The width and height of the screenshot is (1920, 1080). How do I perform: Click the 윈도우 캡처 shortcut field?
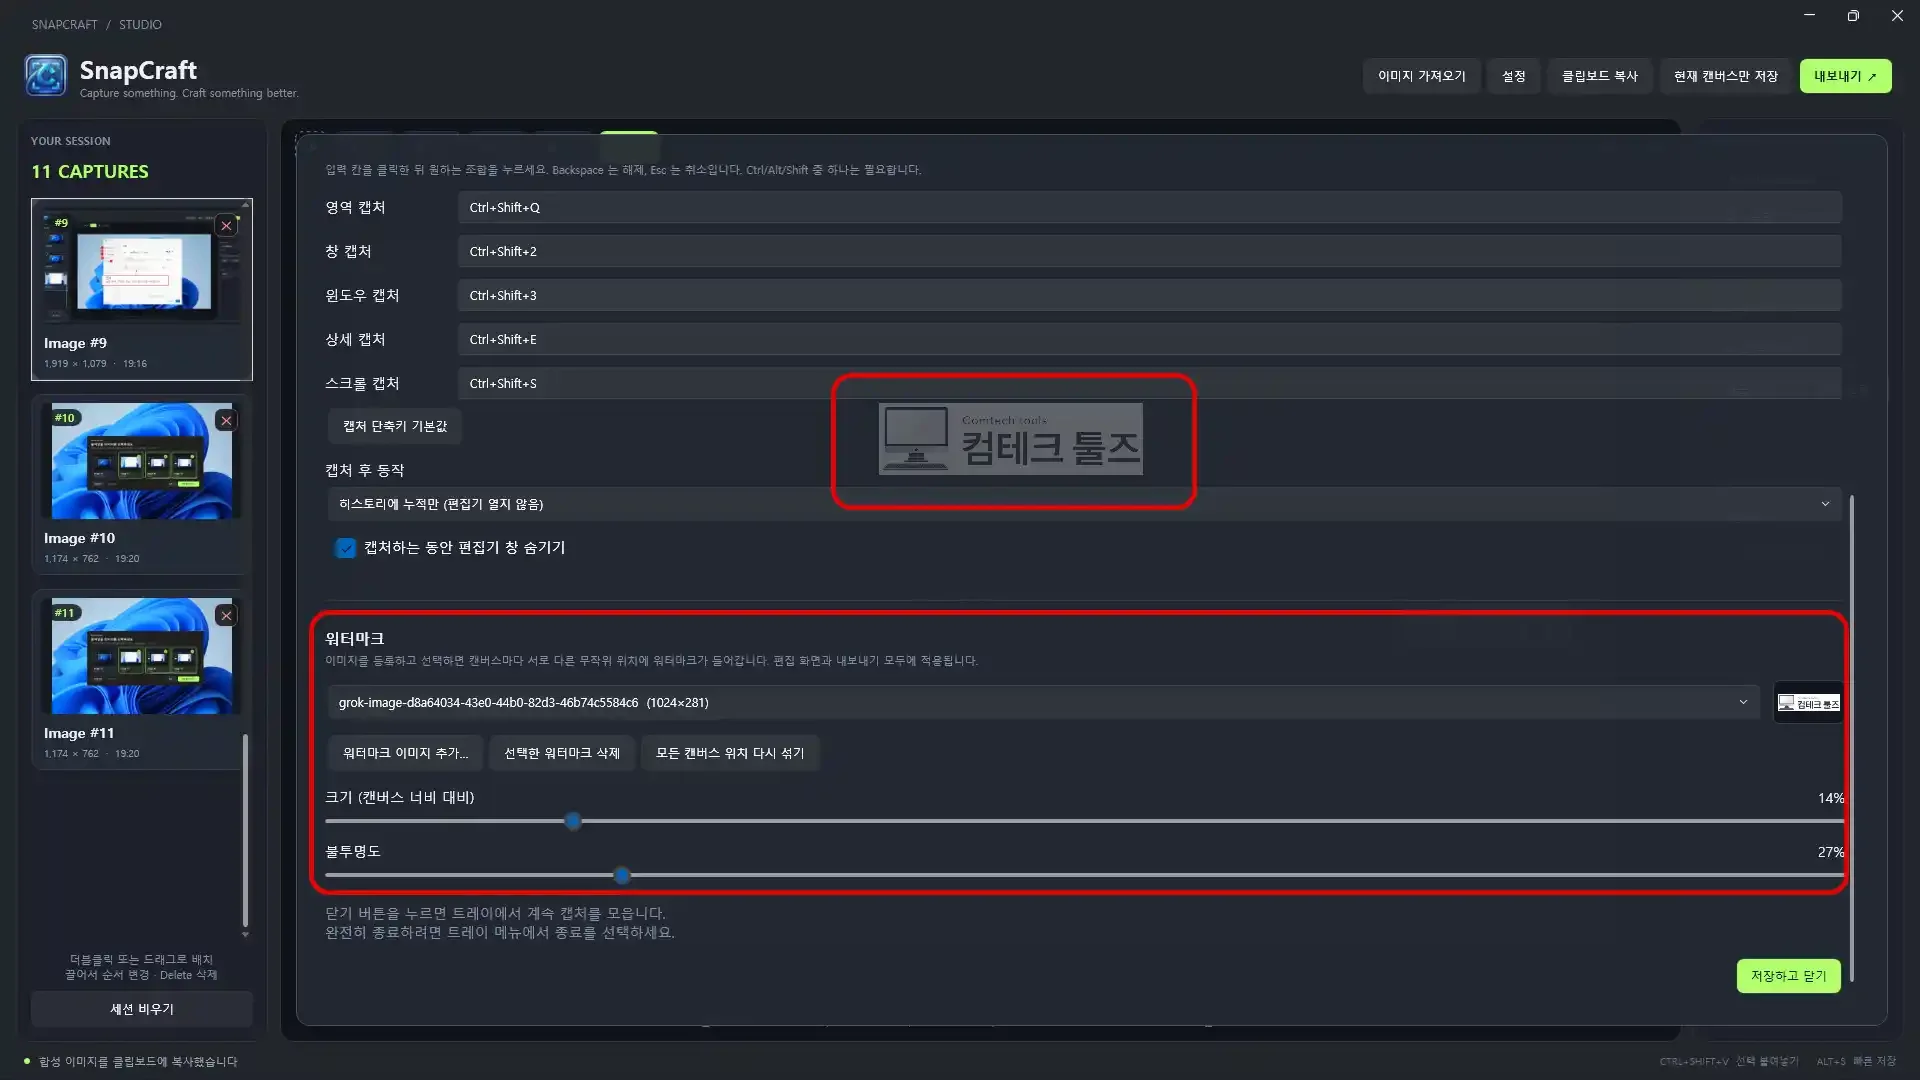(x=1149, y=296)
